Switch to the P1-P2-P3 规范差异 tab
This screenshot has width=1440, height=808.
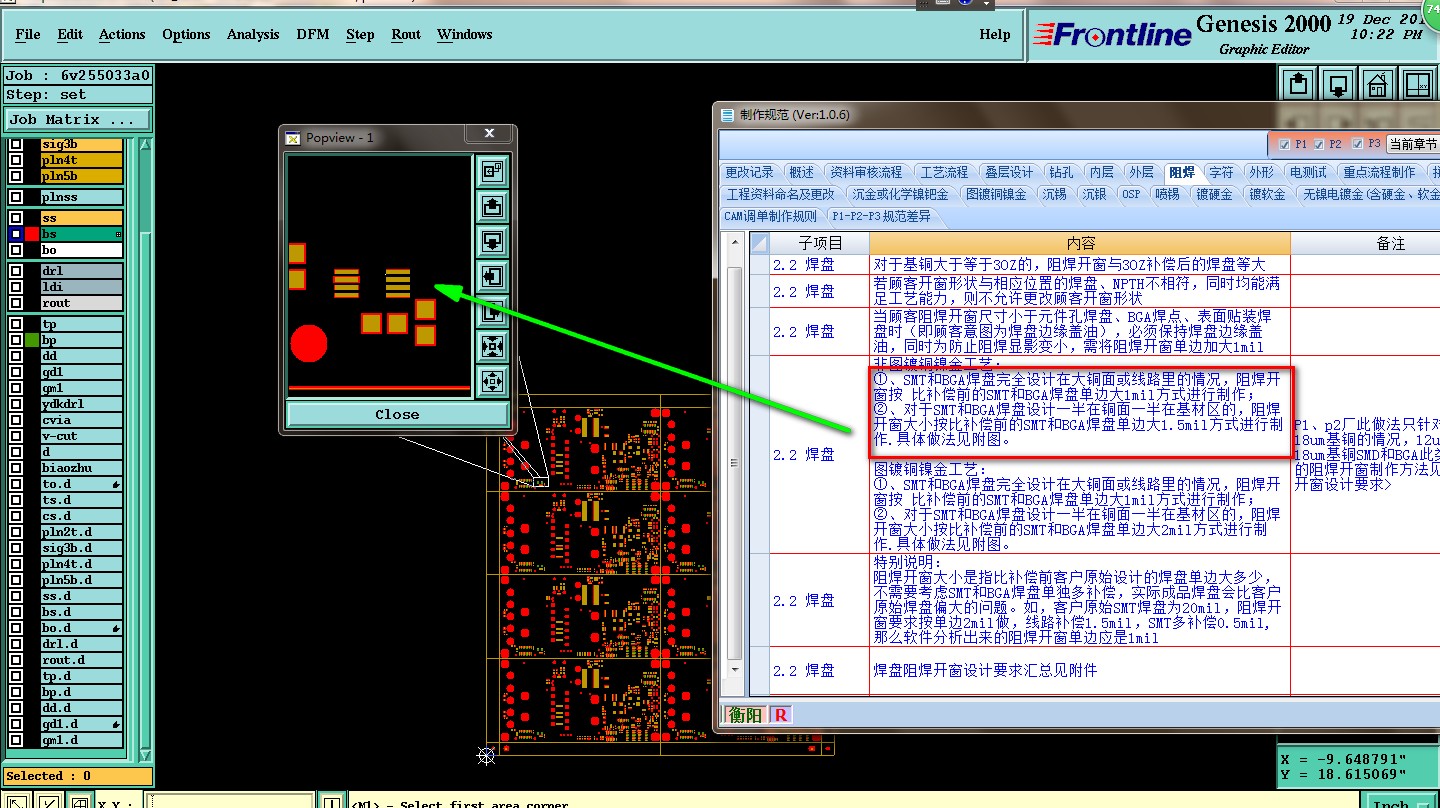tap(881, 216)
